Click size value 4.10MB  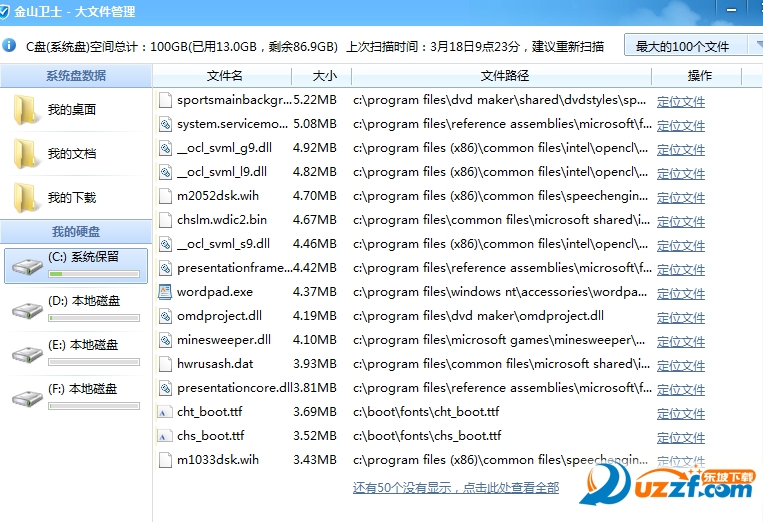pyautogui.click(x=315, y=340)
